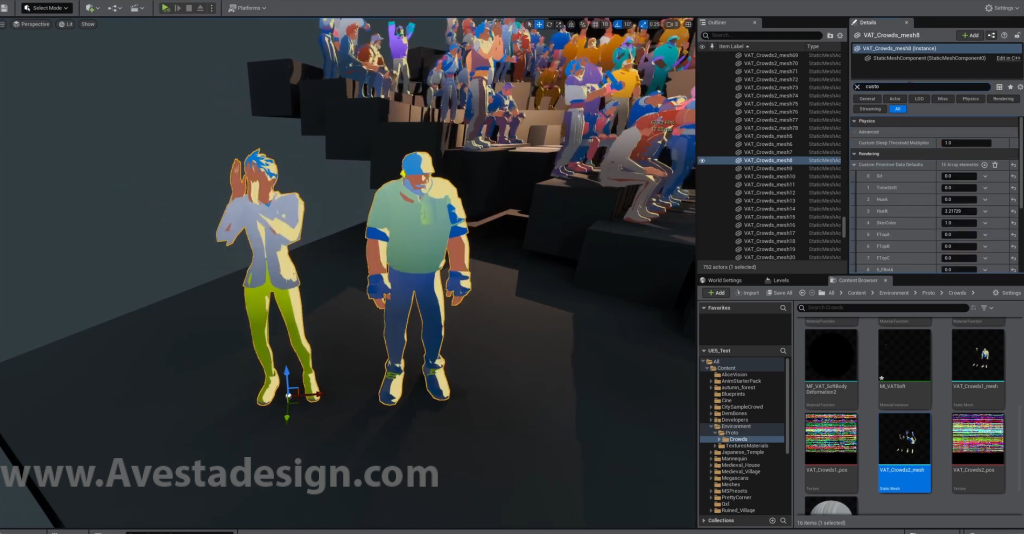Image resolution: width=1024 pixels, height=534 pixels.
Task: Click the viewport Show button
Action: click(88, 24)
